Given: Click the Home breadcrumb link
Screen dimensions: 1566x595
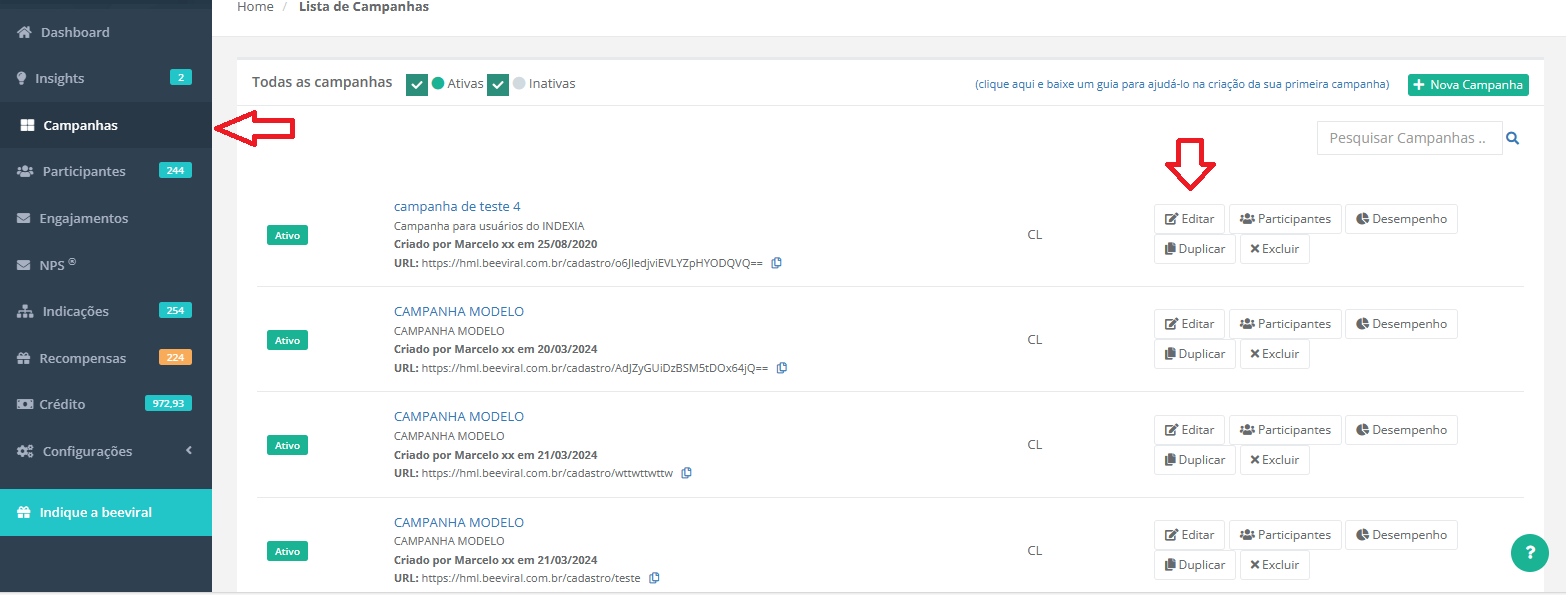Looking at the screenshot, I should click(255, 7).
